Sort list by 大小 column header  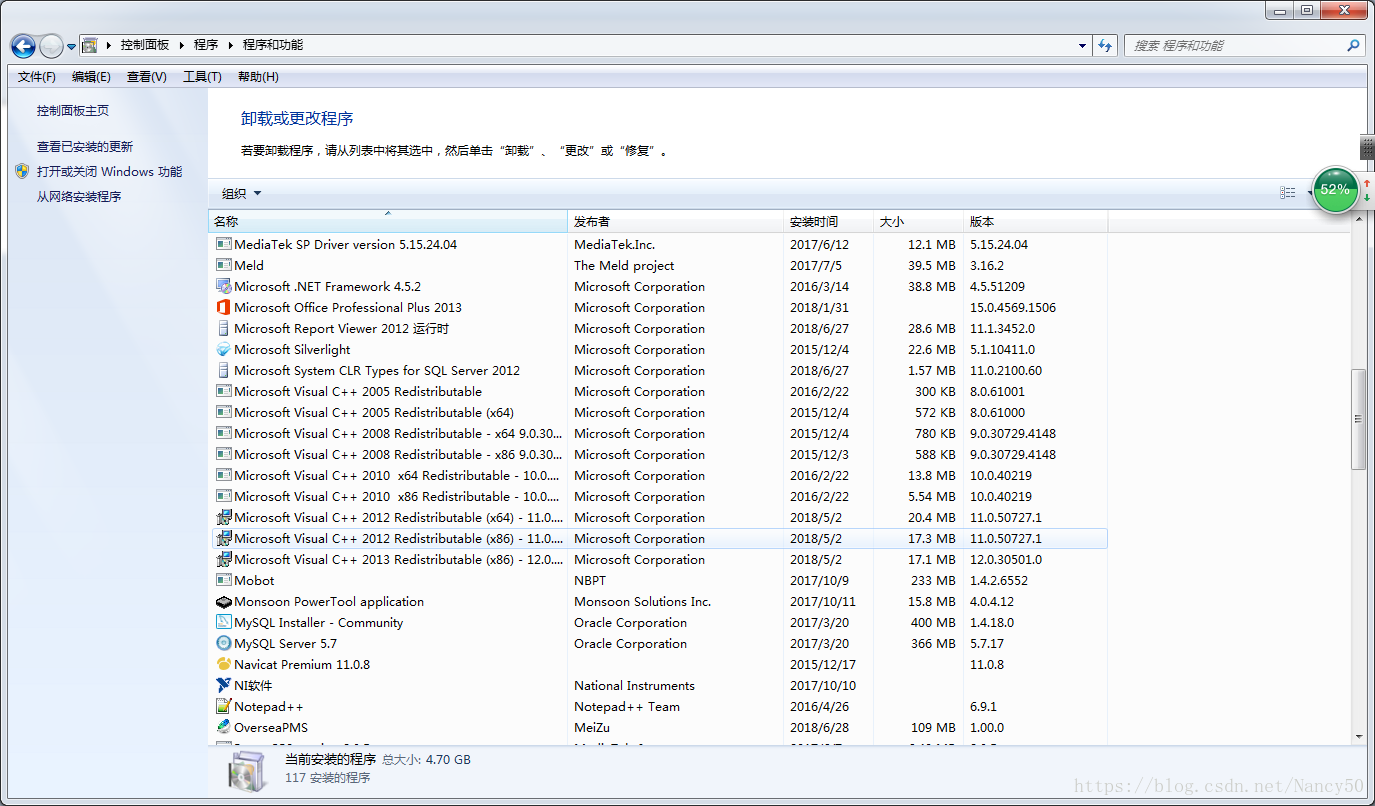coord(919,222)
